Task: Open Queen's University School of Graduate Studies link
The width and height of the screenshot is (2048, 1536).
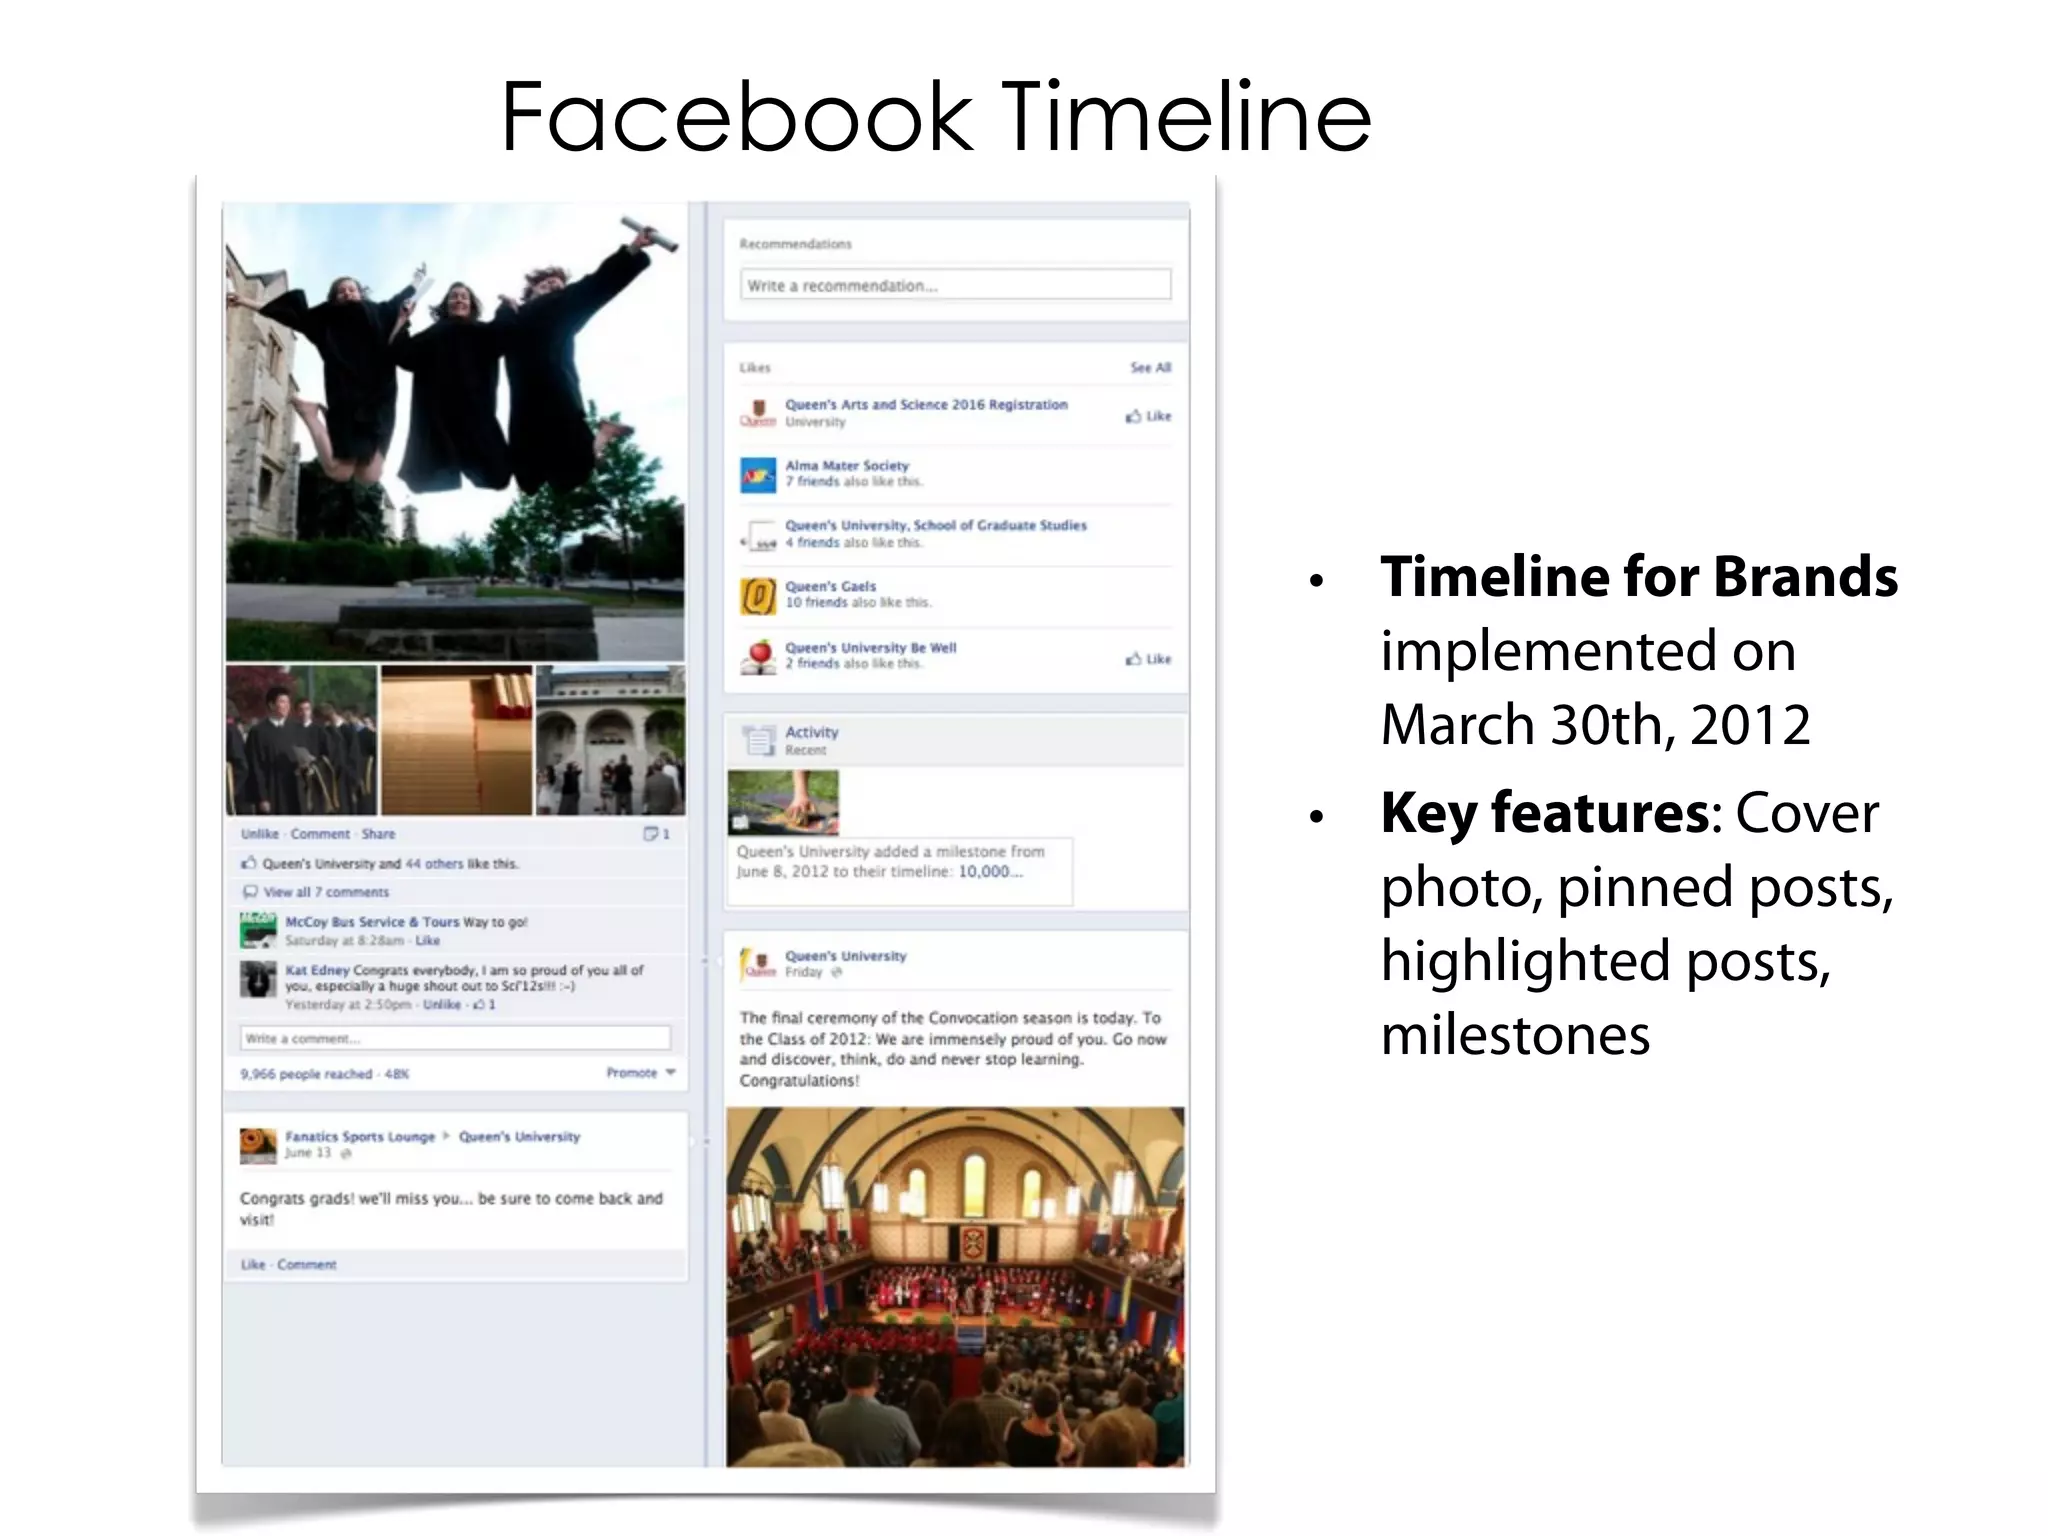Action: (x=935, y=525)
